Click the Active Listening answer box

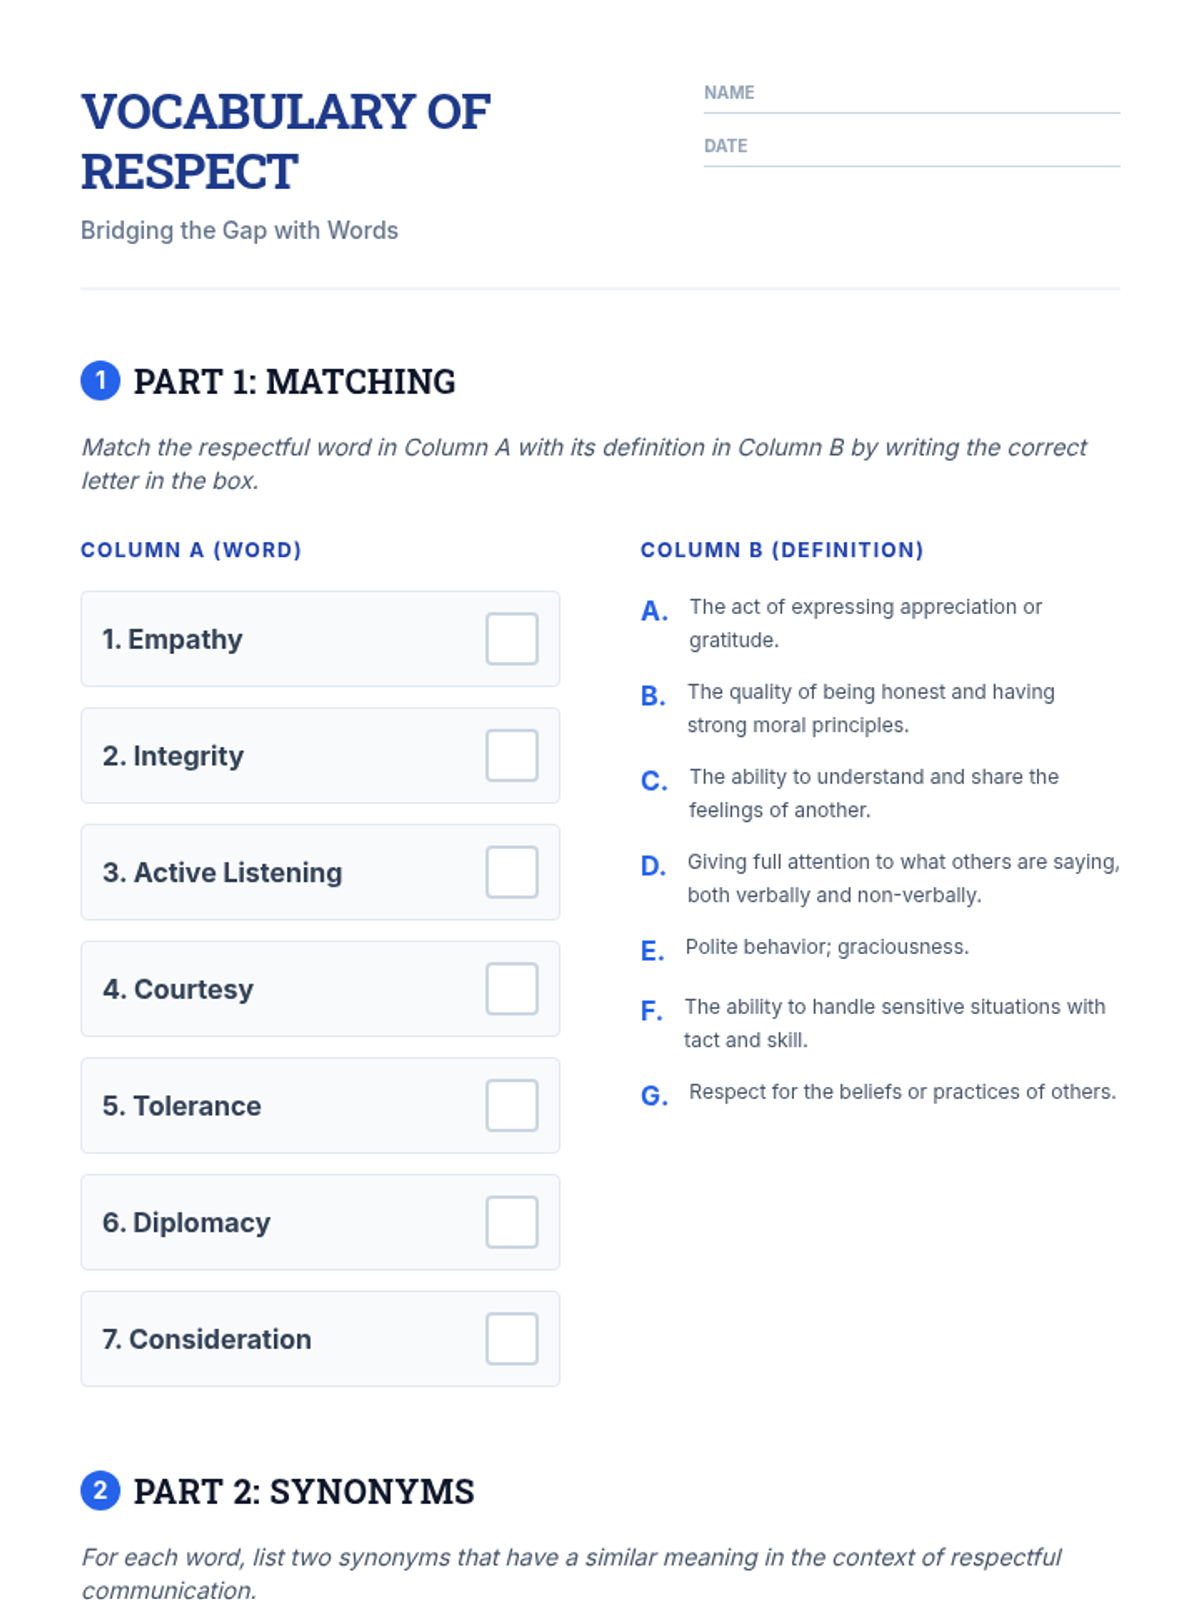[512, 872]
